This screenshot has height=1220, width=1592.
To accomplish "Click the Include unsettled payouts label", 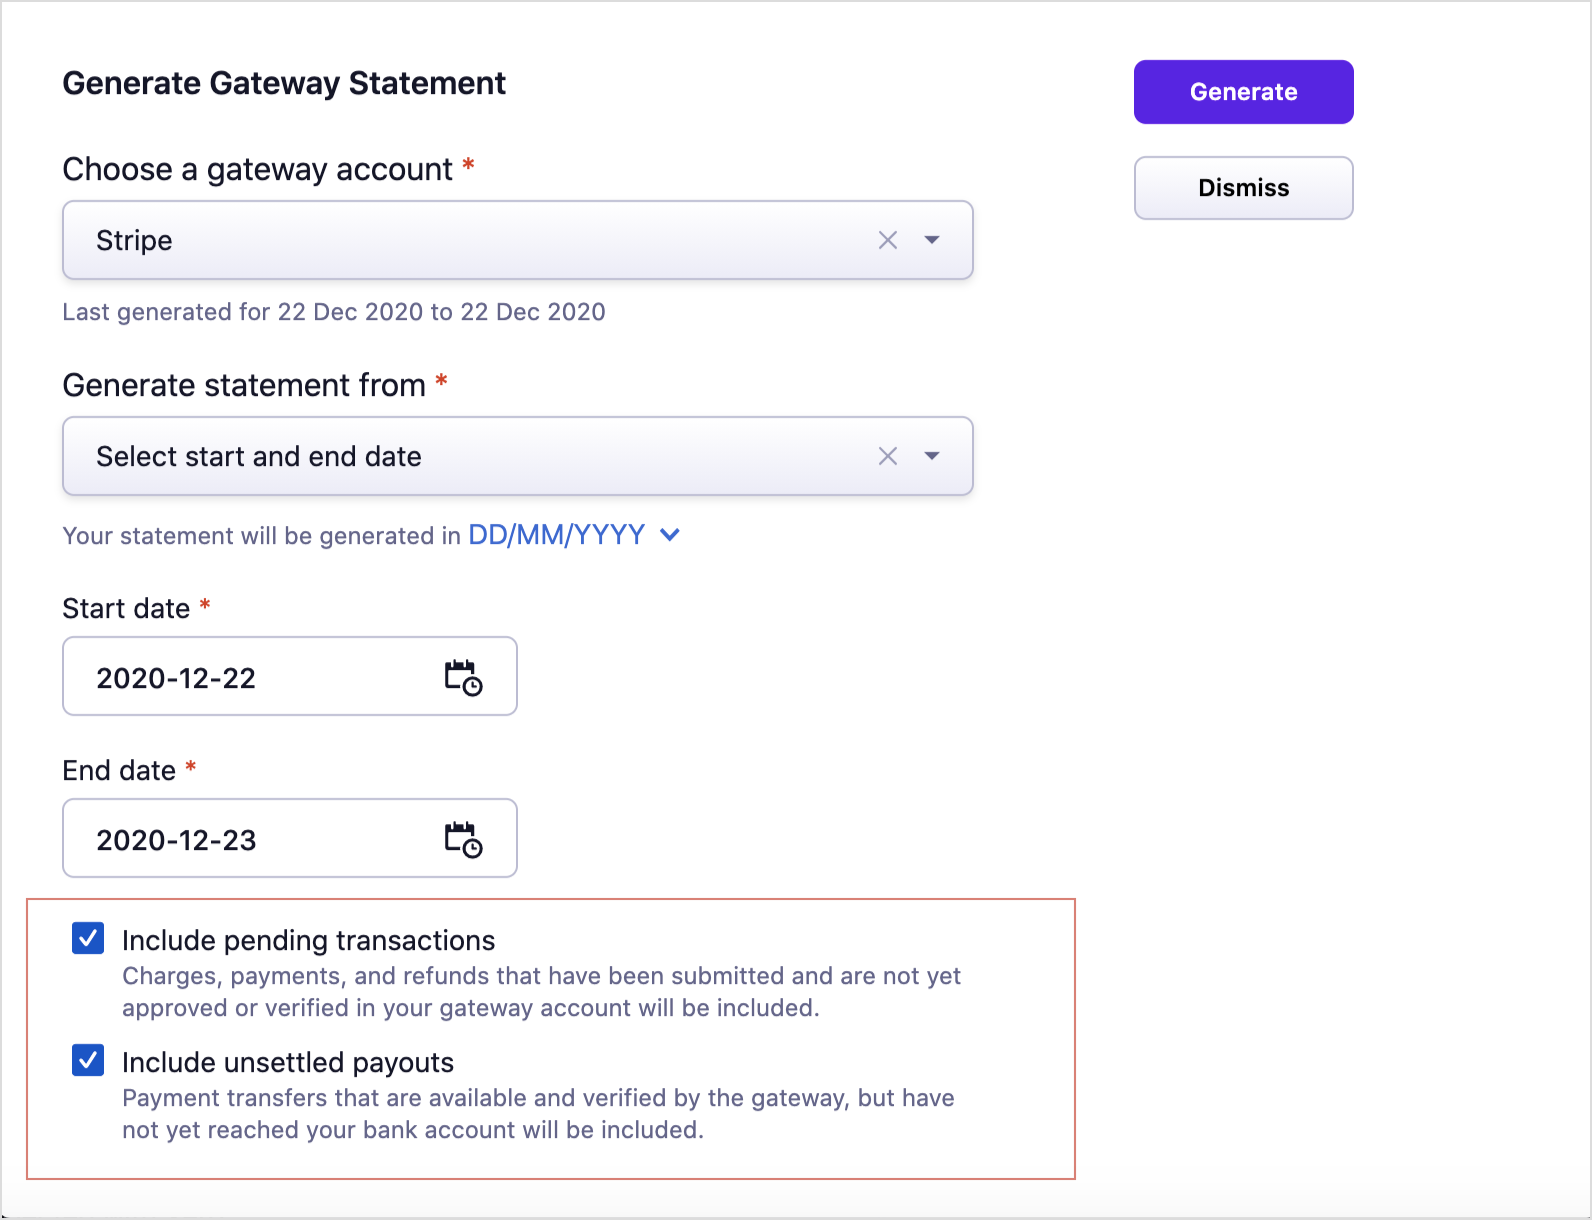I will [288, 1062].
